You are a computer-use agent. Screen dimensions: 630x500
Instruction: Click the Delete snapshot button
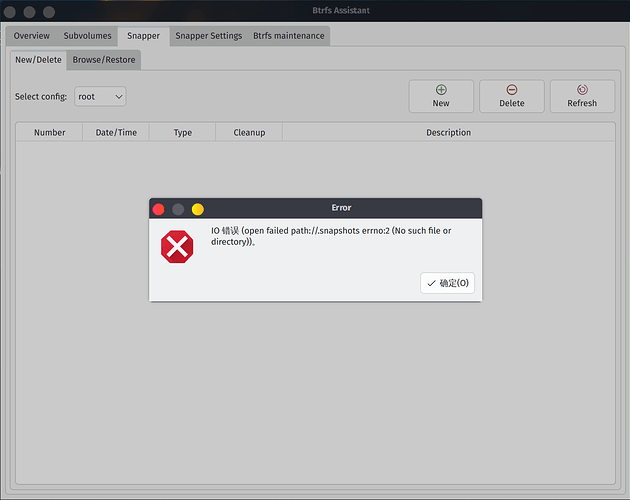(512, 96)
